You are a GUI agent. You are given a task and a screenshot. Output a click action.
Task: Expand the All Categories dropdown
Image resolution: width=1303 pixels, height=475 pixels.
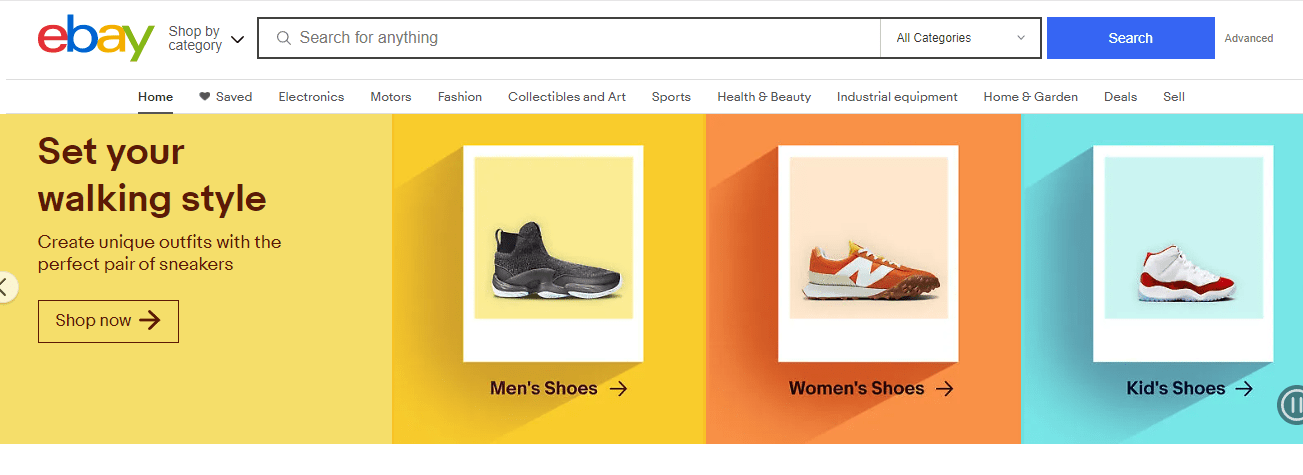pos(960,38)
